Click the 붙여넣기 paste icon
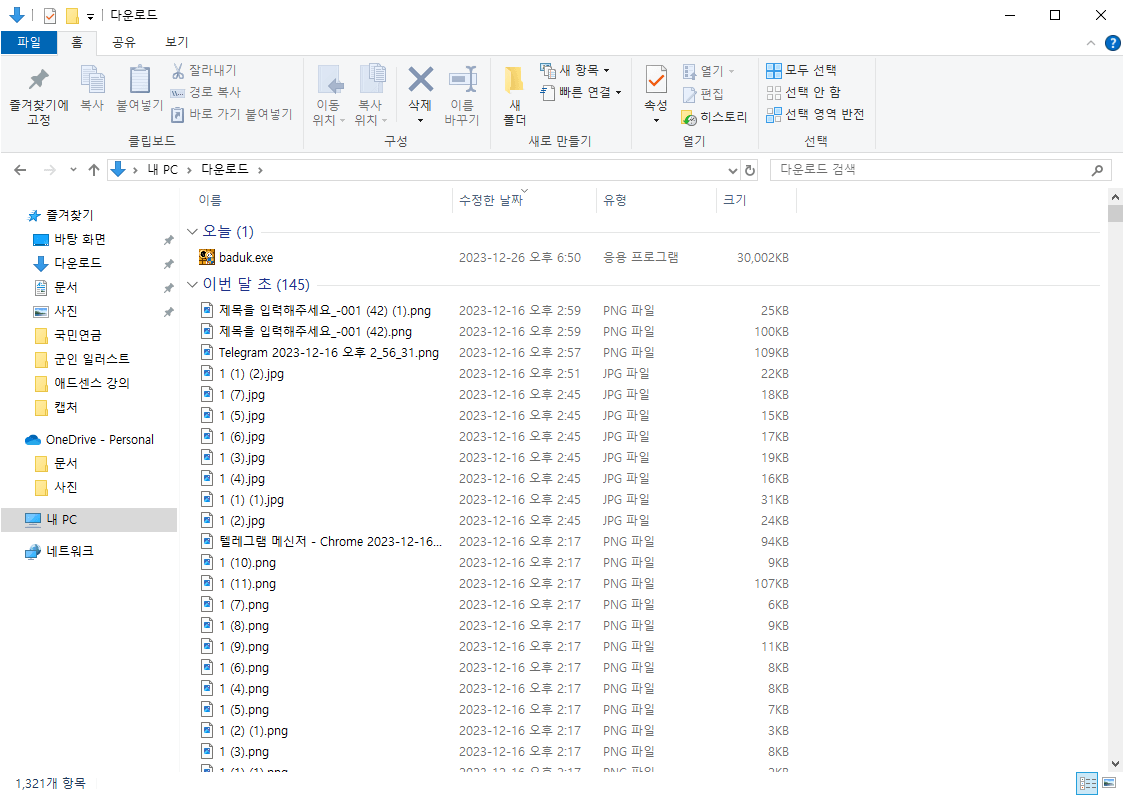1123x795 pixels. tap(140, 88)
